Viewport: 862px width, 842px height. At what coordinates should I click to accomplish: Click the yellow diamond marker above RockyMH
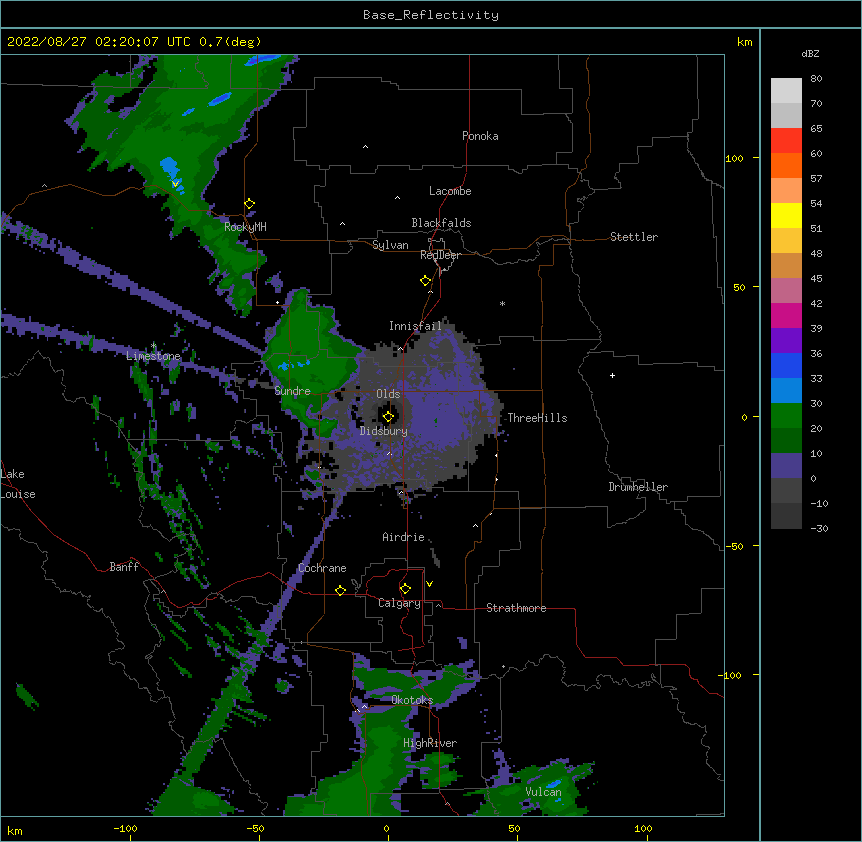click(x=250, y=204)
